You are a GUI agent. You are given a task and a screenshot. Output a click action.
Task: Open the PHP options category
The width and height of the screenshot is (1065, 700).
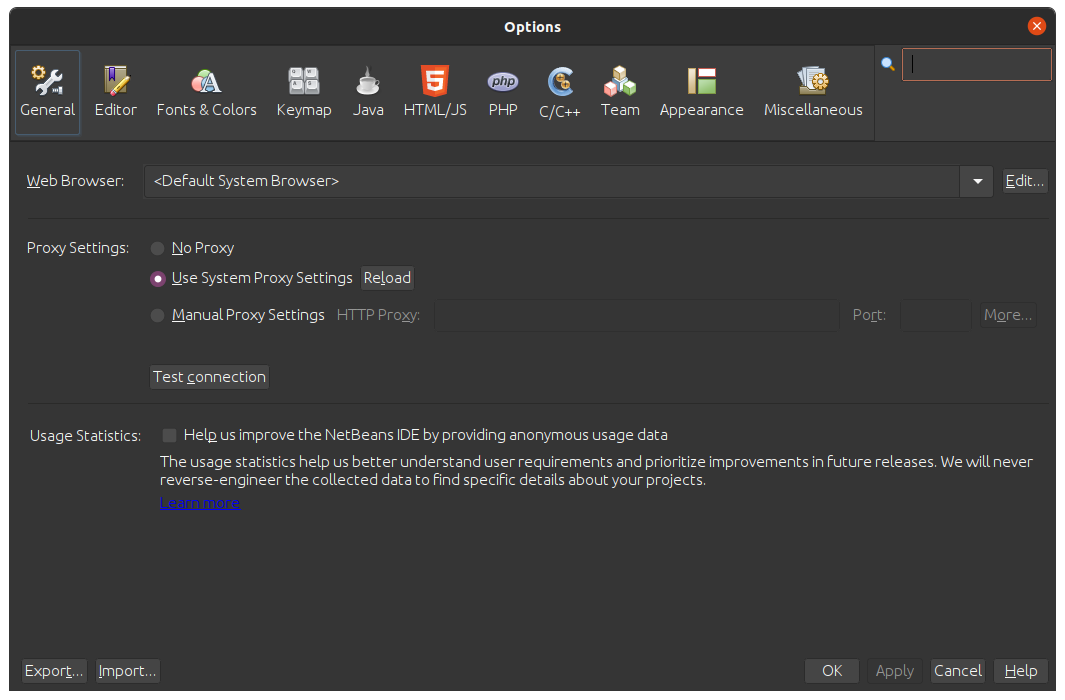pyautogui.click(x=503, y=92)
